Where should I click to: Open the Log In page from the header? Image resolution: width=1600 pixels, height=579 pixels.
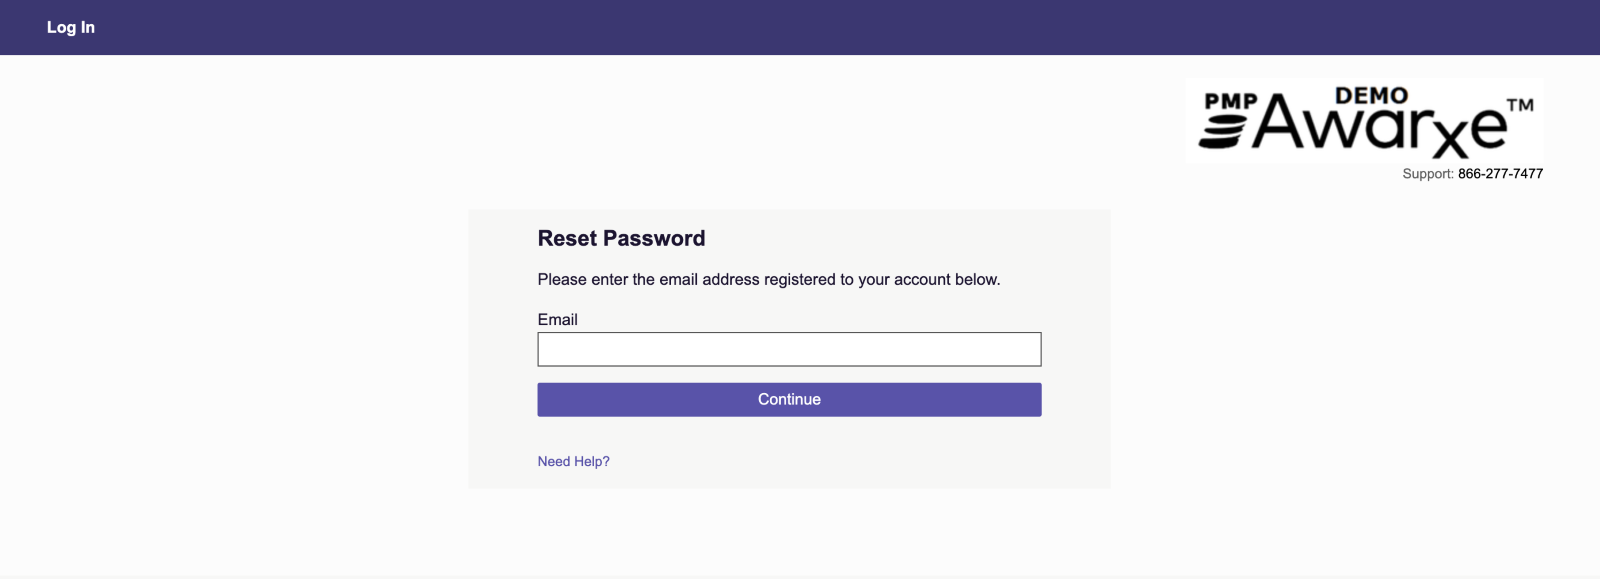click(70, 27)
